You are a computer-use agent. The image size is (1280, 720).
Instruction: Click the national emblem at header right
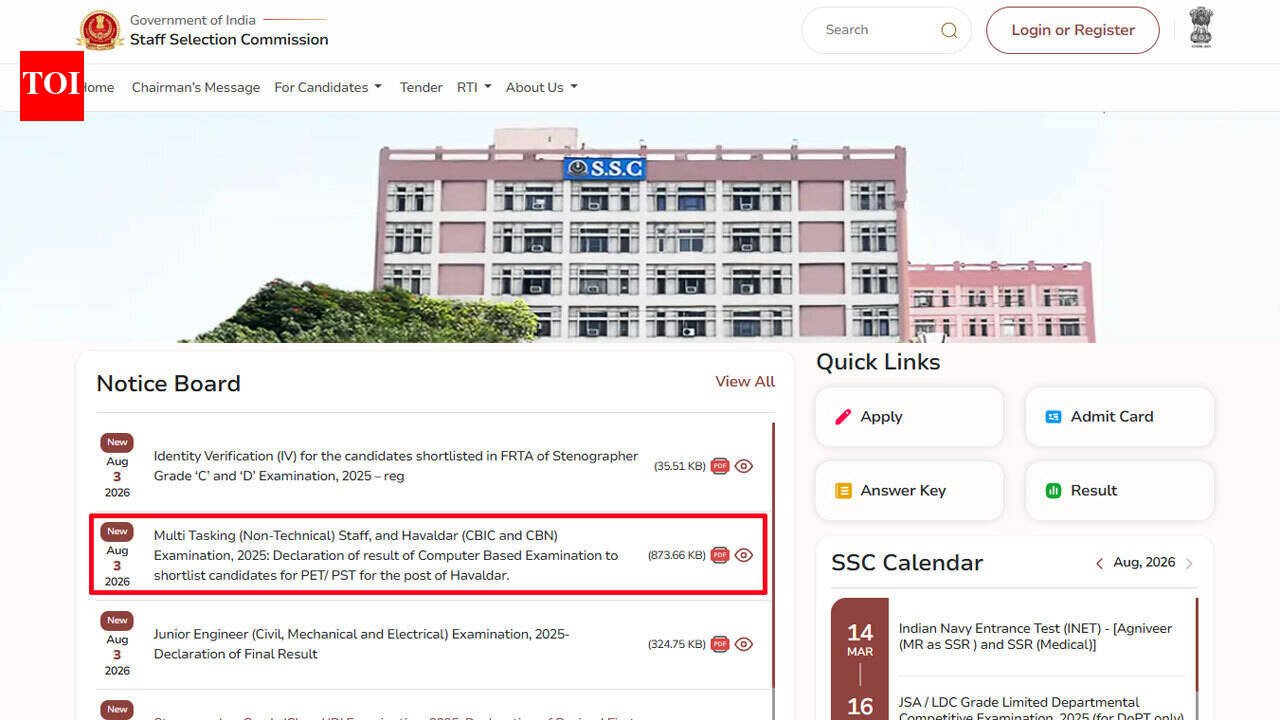click(1201, 27)
